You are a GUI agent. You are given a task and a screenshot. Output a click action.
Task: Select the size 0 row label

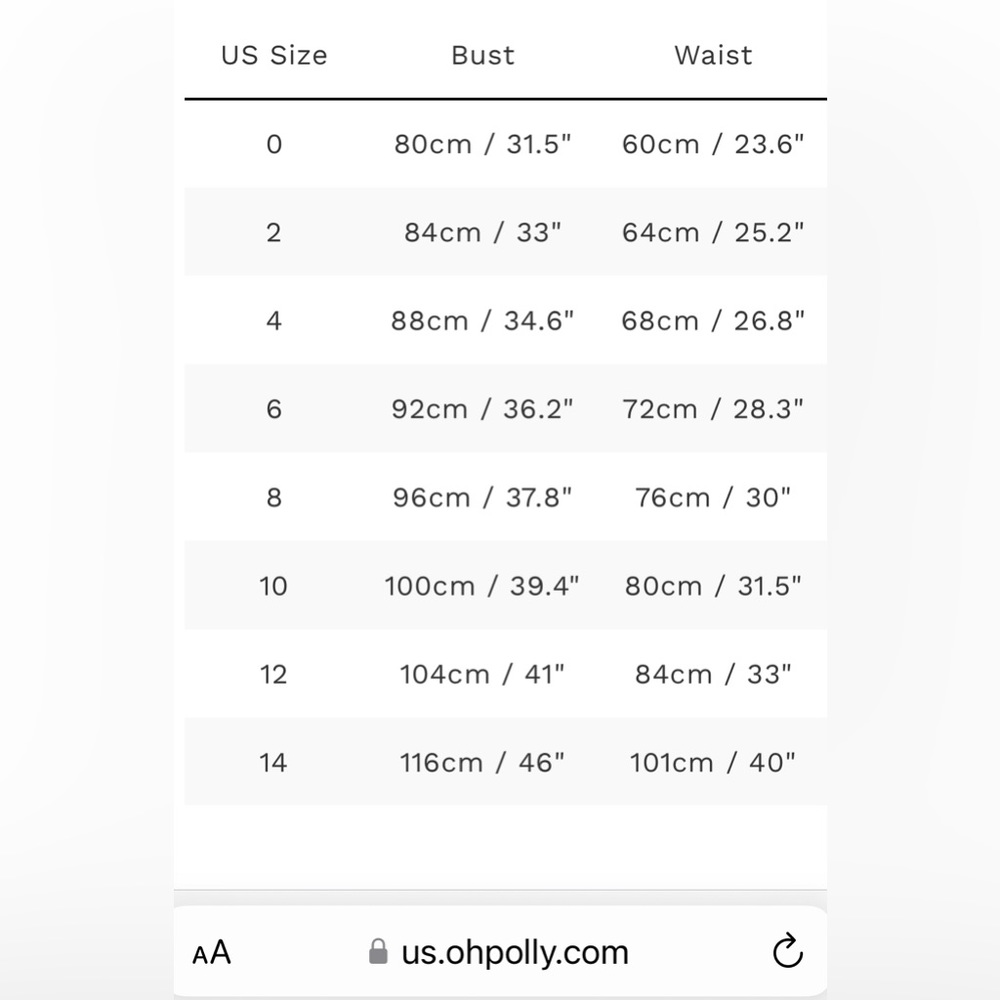coord(274,144)
